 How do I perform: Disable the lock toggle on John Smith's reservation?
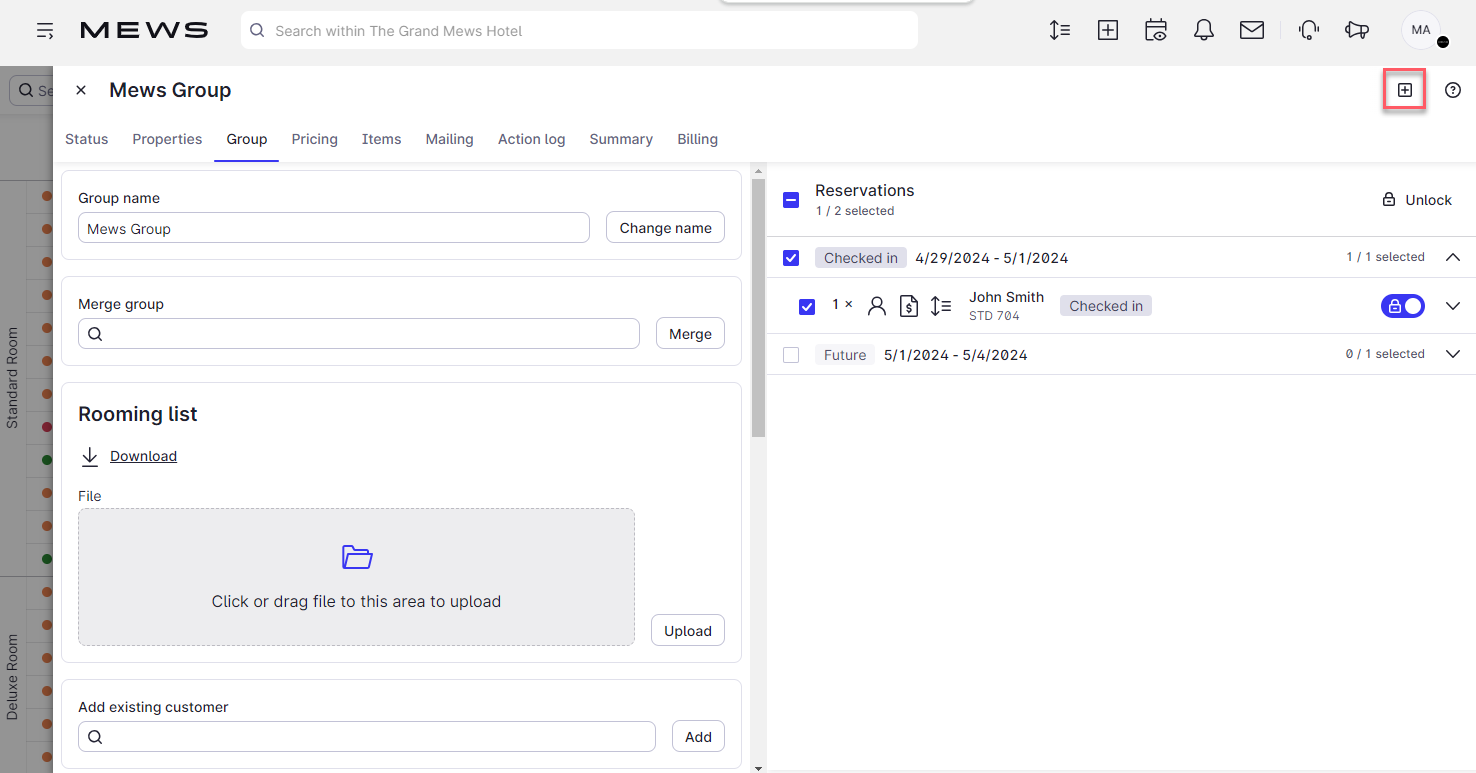coord(1402,306)
